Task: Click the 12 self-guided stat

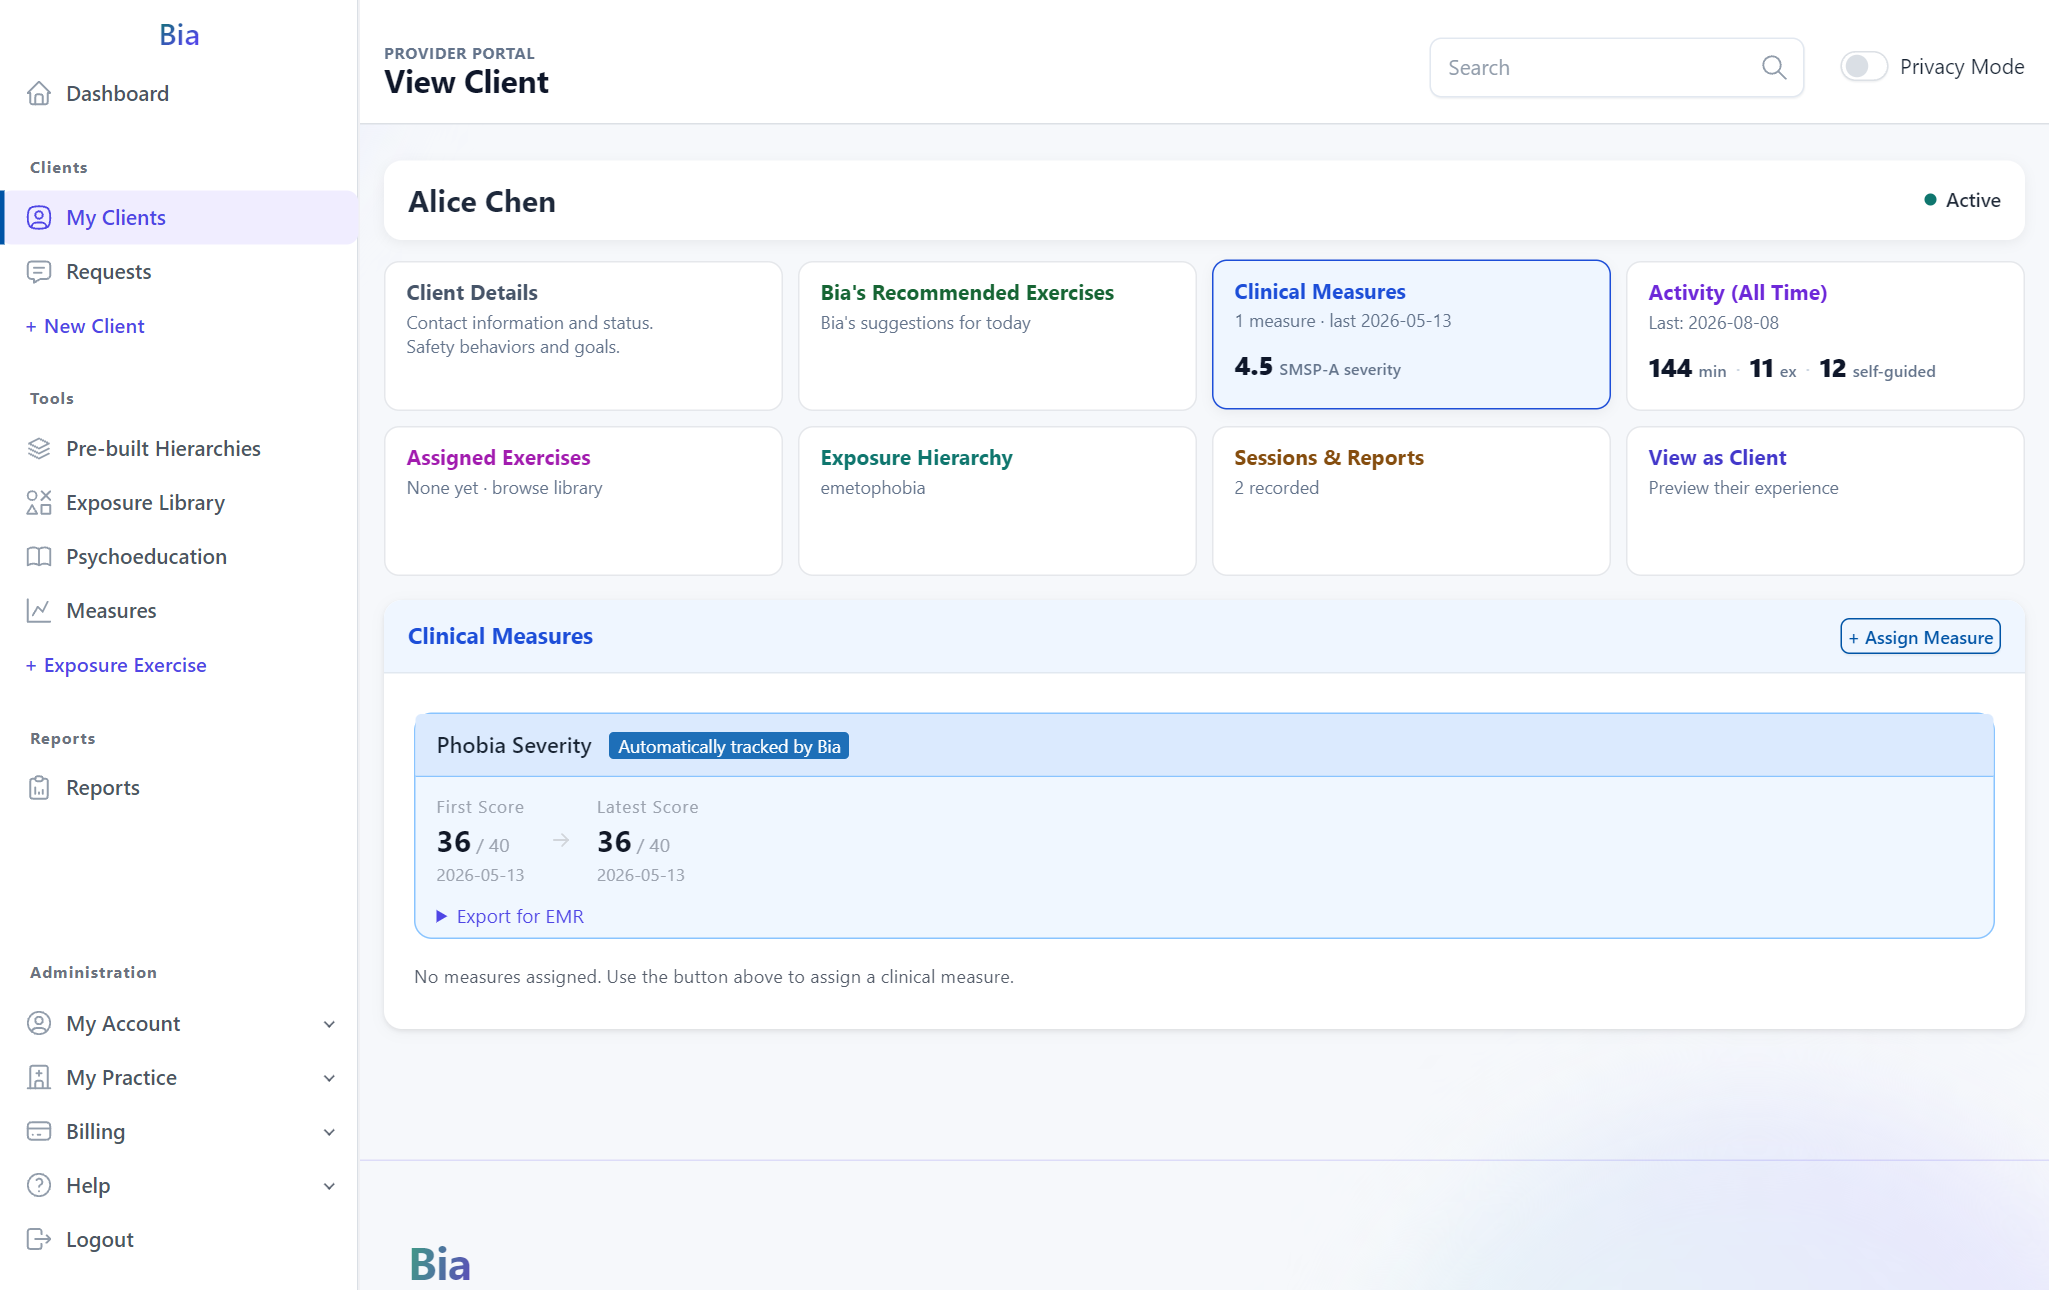Action: tap(1877, 369)
